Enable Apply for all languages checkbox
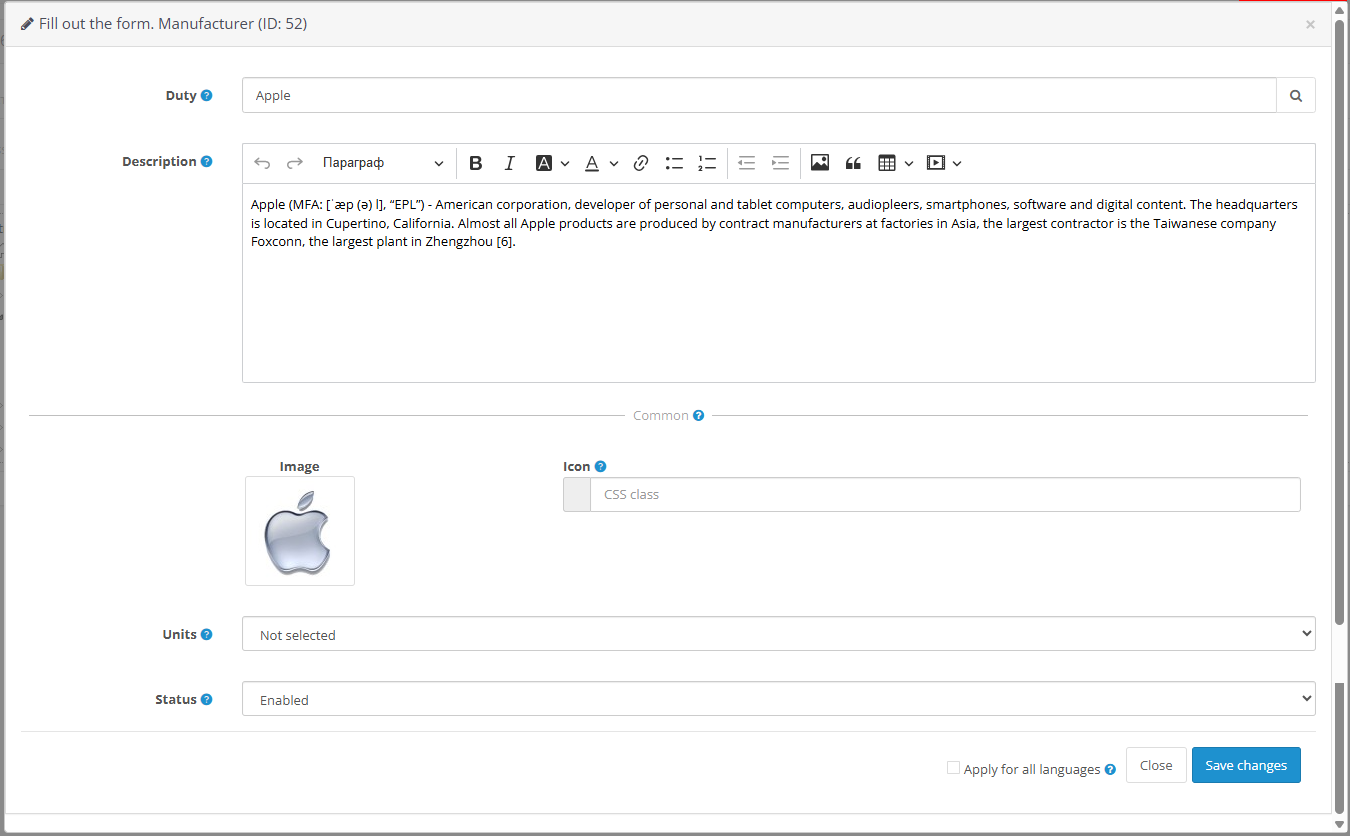1350x836 pixels. tap(953, 768)
